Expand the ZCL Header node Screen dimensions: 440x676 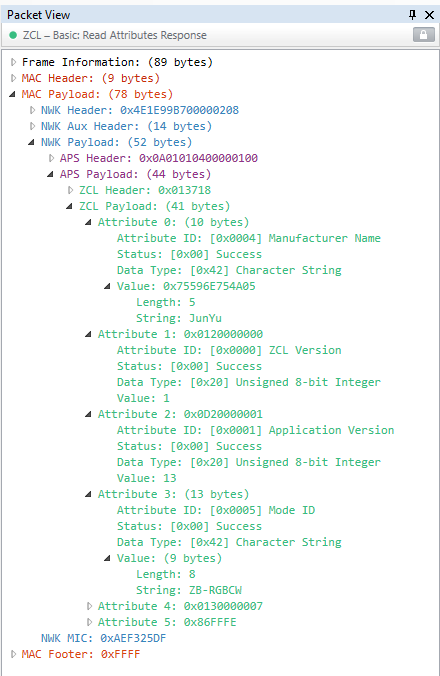click(70, 190)
